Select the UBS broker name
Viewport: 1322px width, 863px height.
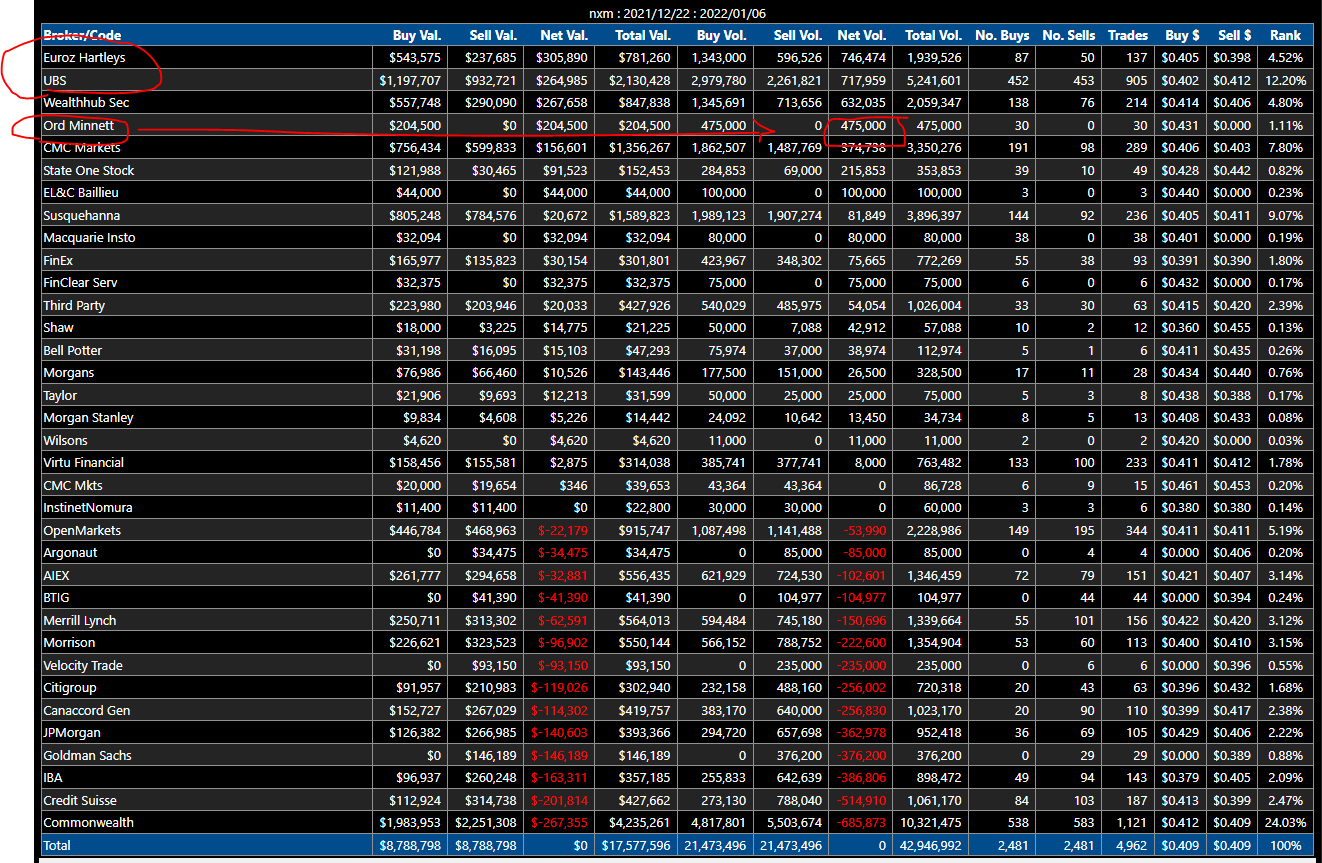point(54,80)
